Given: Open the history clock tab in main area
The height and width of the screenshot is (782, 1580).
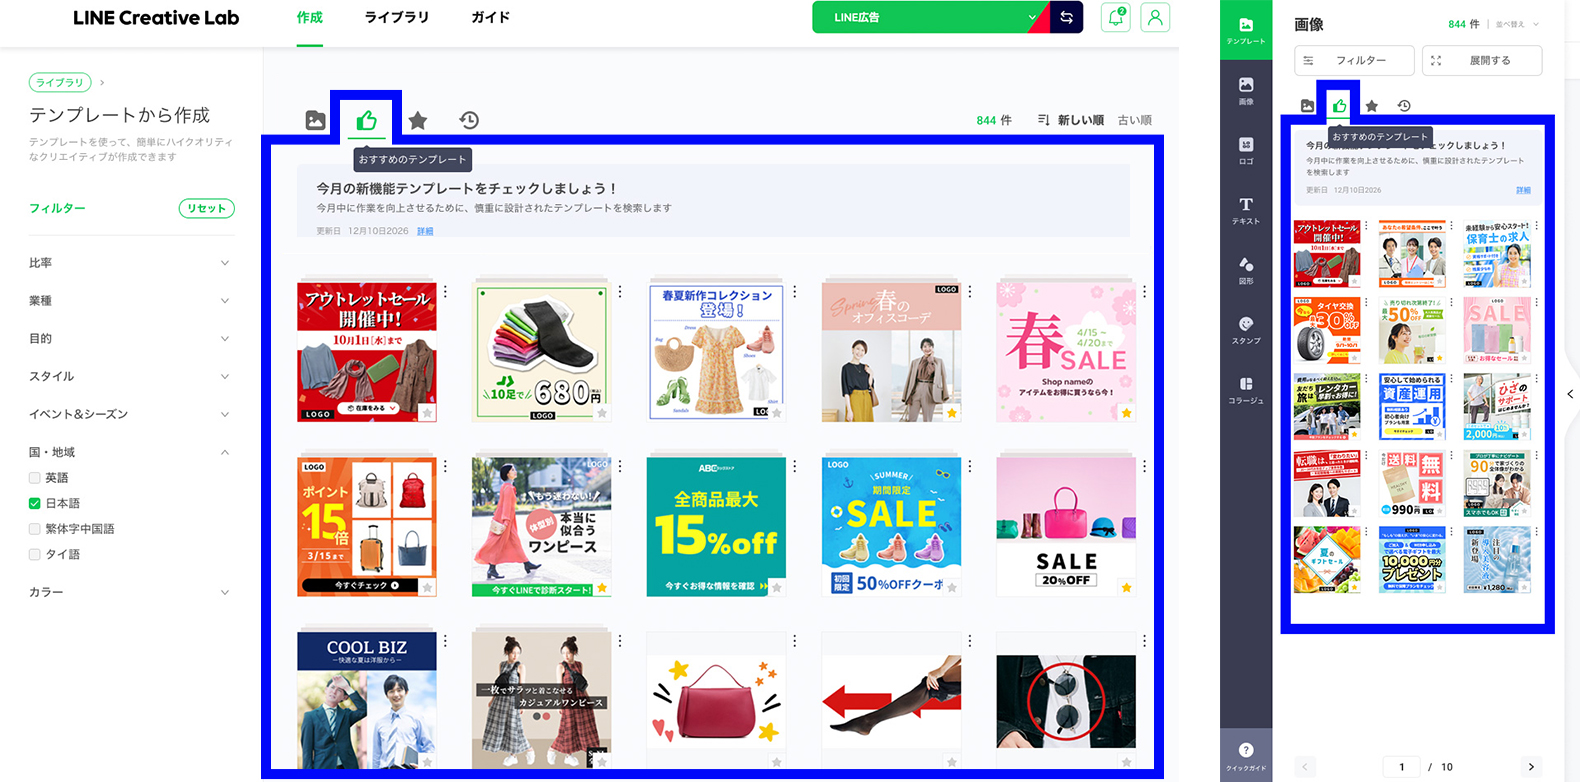Looking at the screenshot, I should pyautogui.click(x=469, y=121).
